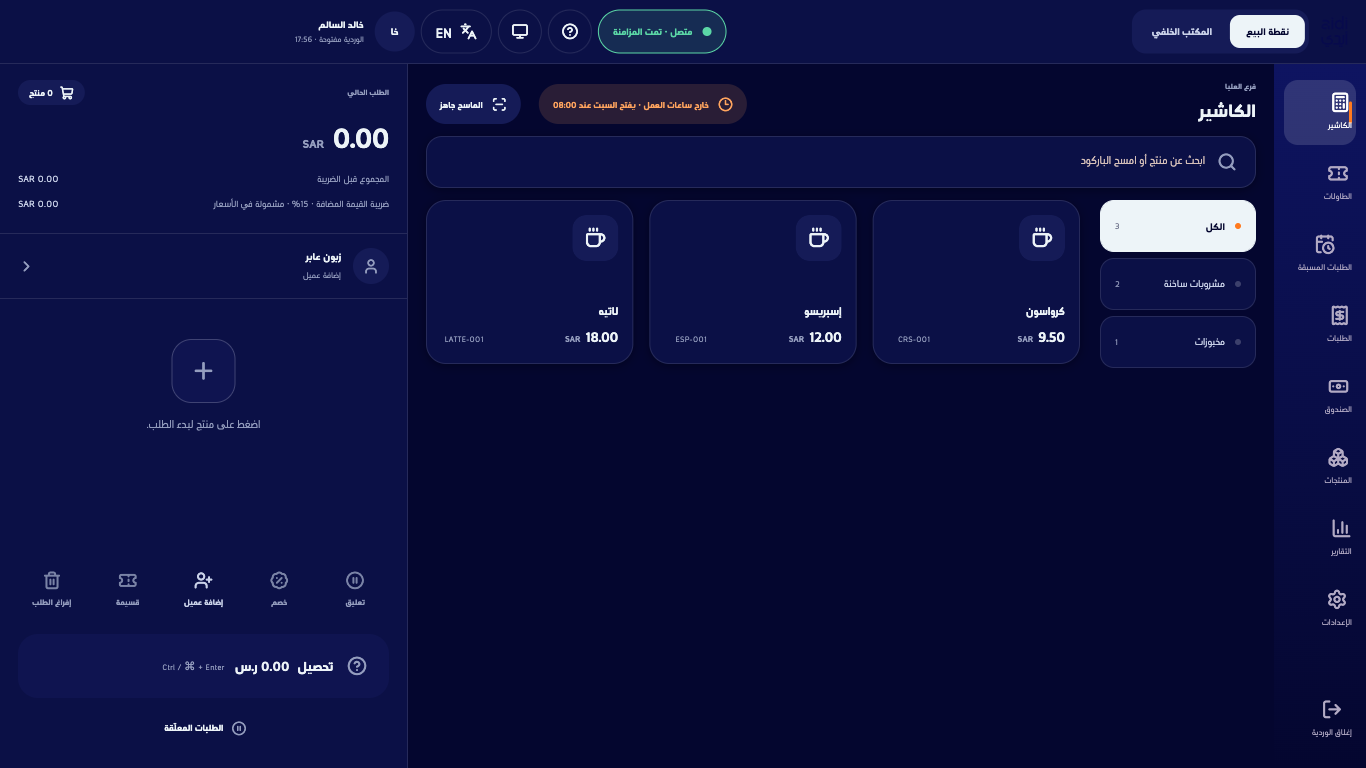Click the help question mark in top bar
This screenshot has height=768, width=1366.
coord(570,31)
